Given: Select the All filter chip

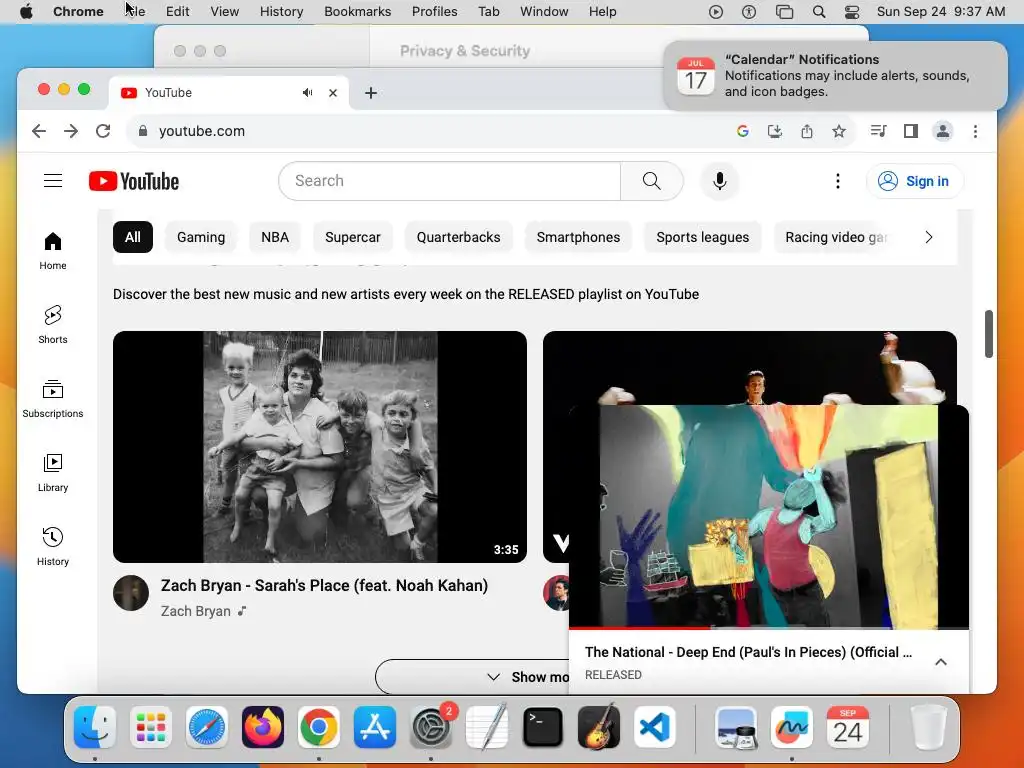Looking at the screenshot, I should [133, 237].
